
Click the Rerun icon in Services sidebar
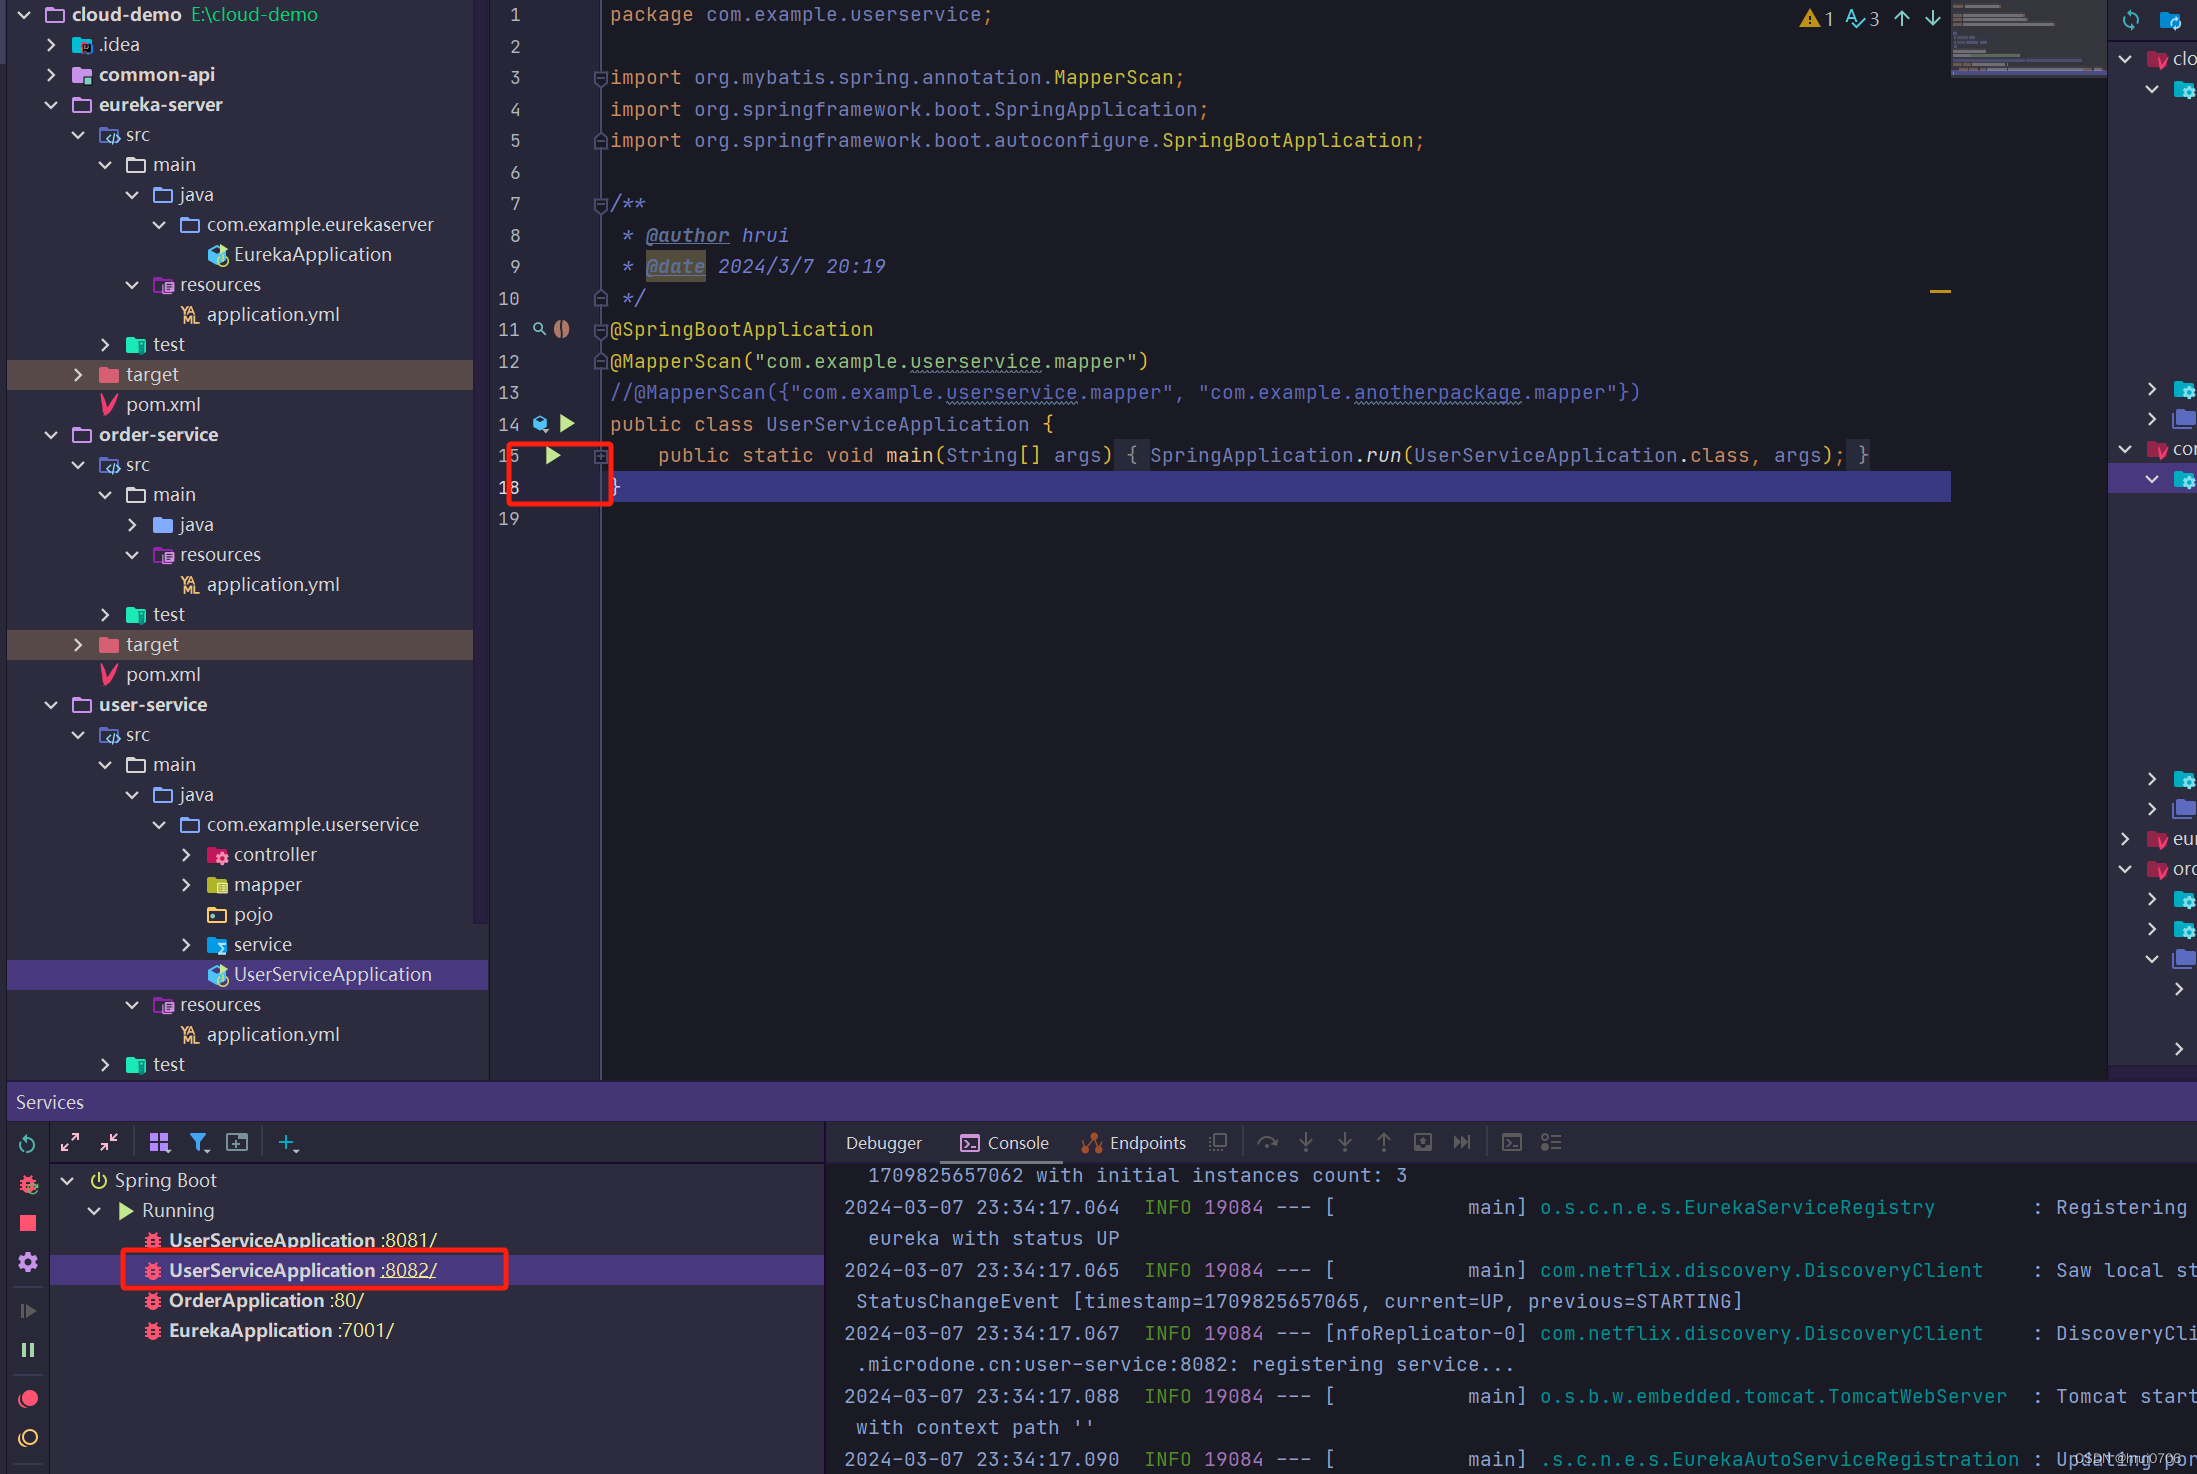click(27, 1144)
